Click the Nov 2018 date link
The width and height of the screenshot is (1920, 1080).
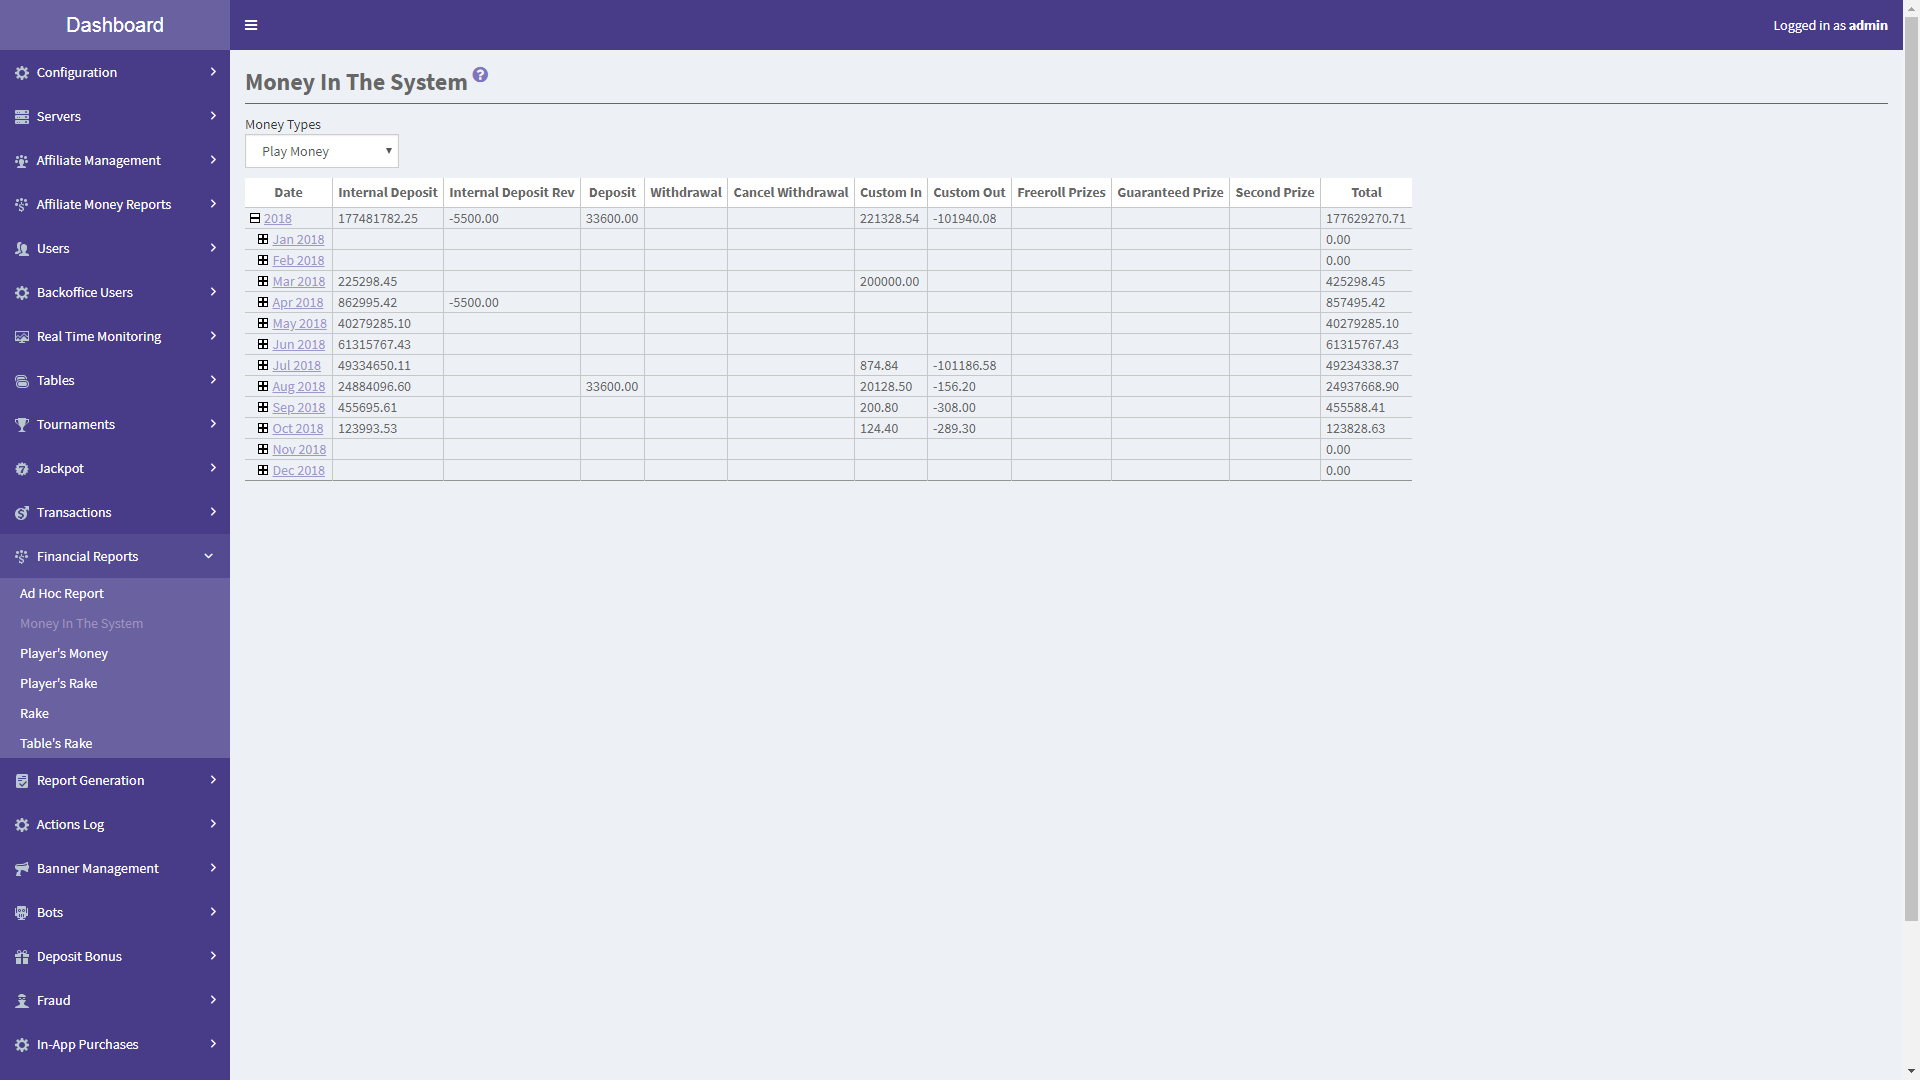298,448
